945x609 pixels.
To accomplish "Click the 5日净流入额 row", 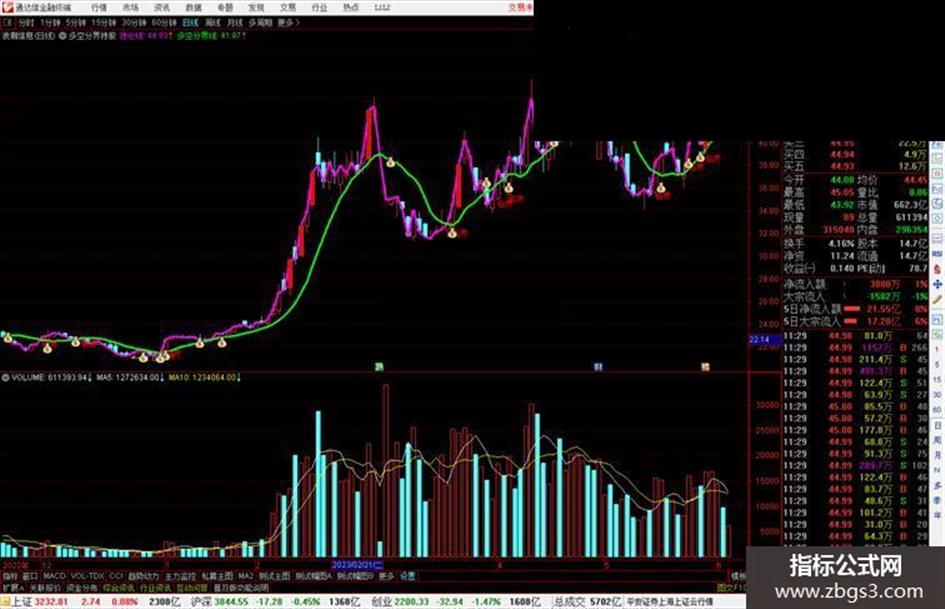I will [x=855, y=309].
